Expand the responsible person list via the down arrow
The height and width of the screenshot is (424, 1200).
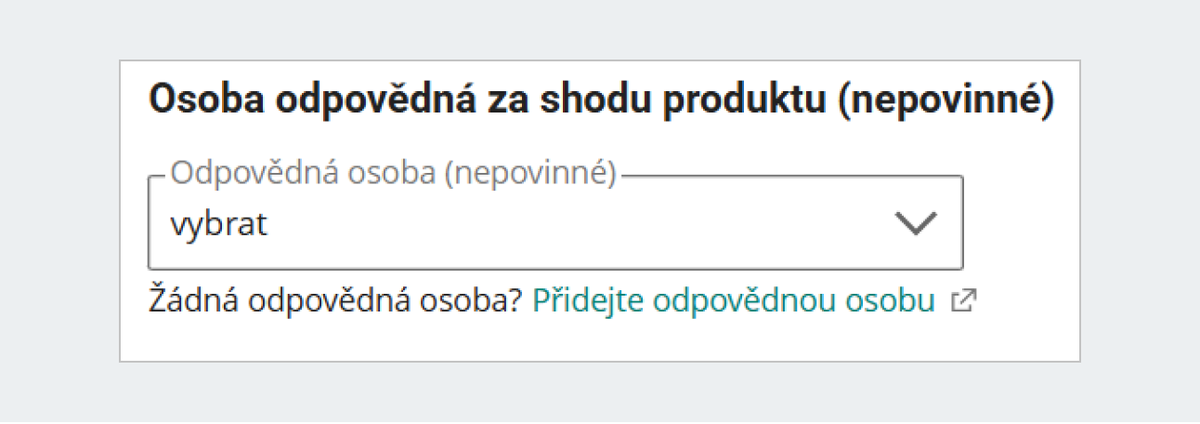click(x=916, y=224)
